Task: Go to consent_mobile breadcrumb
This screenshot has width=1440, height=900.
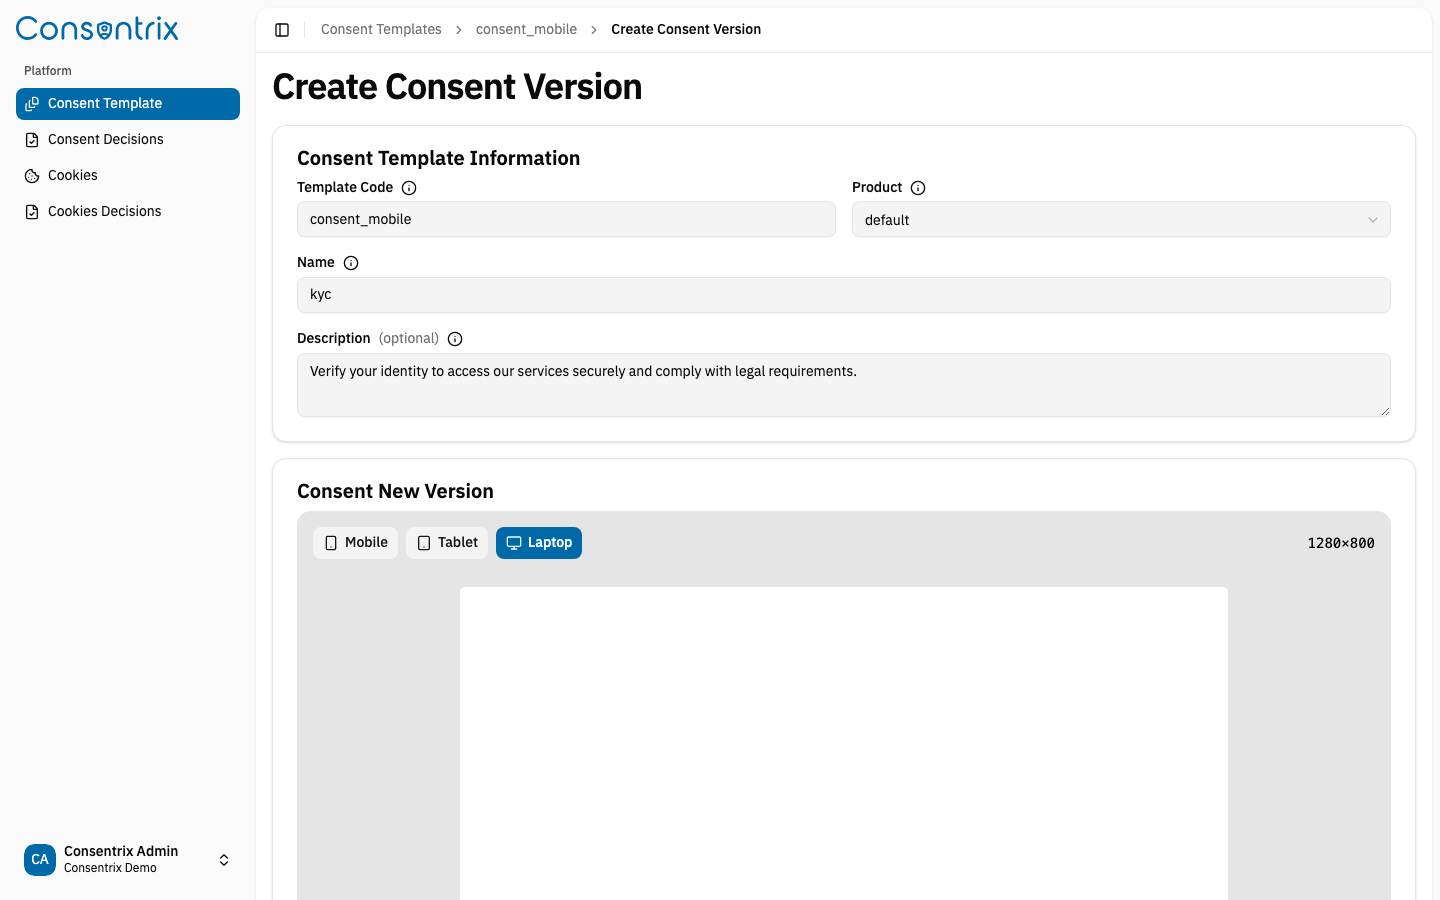Action: (x=526, y=30)
